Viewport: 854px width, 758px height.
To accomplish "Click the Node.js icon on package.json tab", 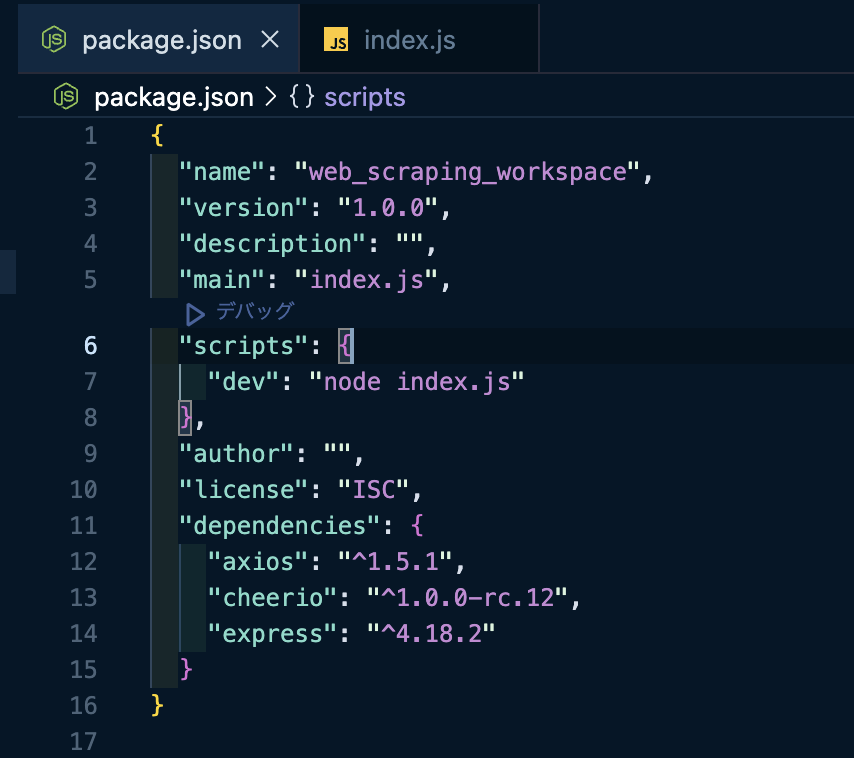I will tap(54, 40).
